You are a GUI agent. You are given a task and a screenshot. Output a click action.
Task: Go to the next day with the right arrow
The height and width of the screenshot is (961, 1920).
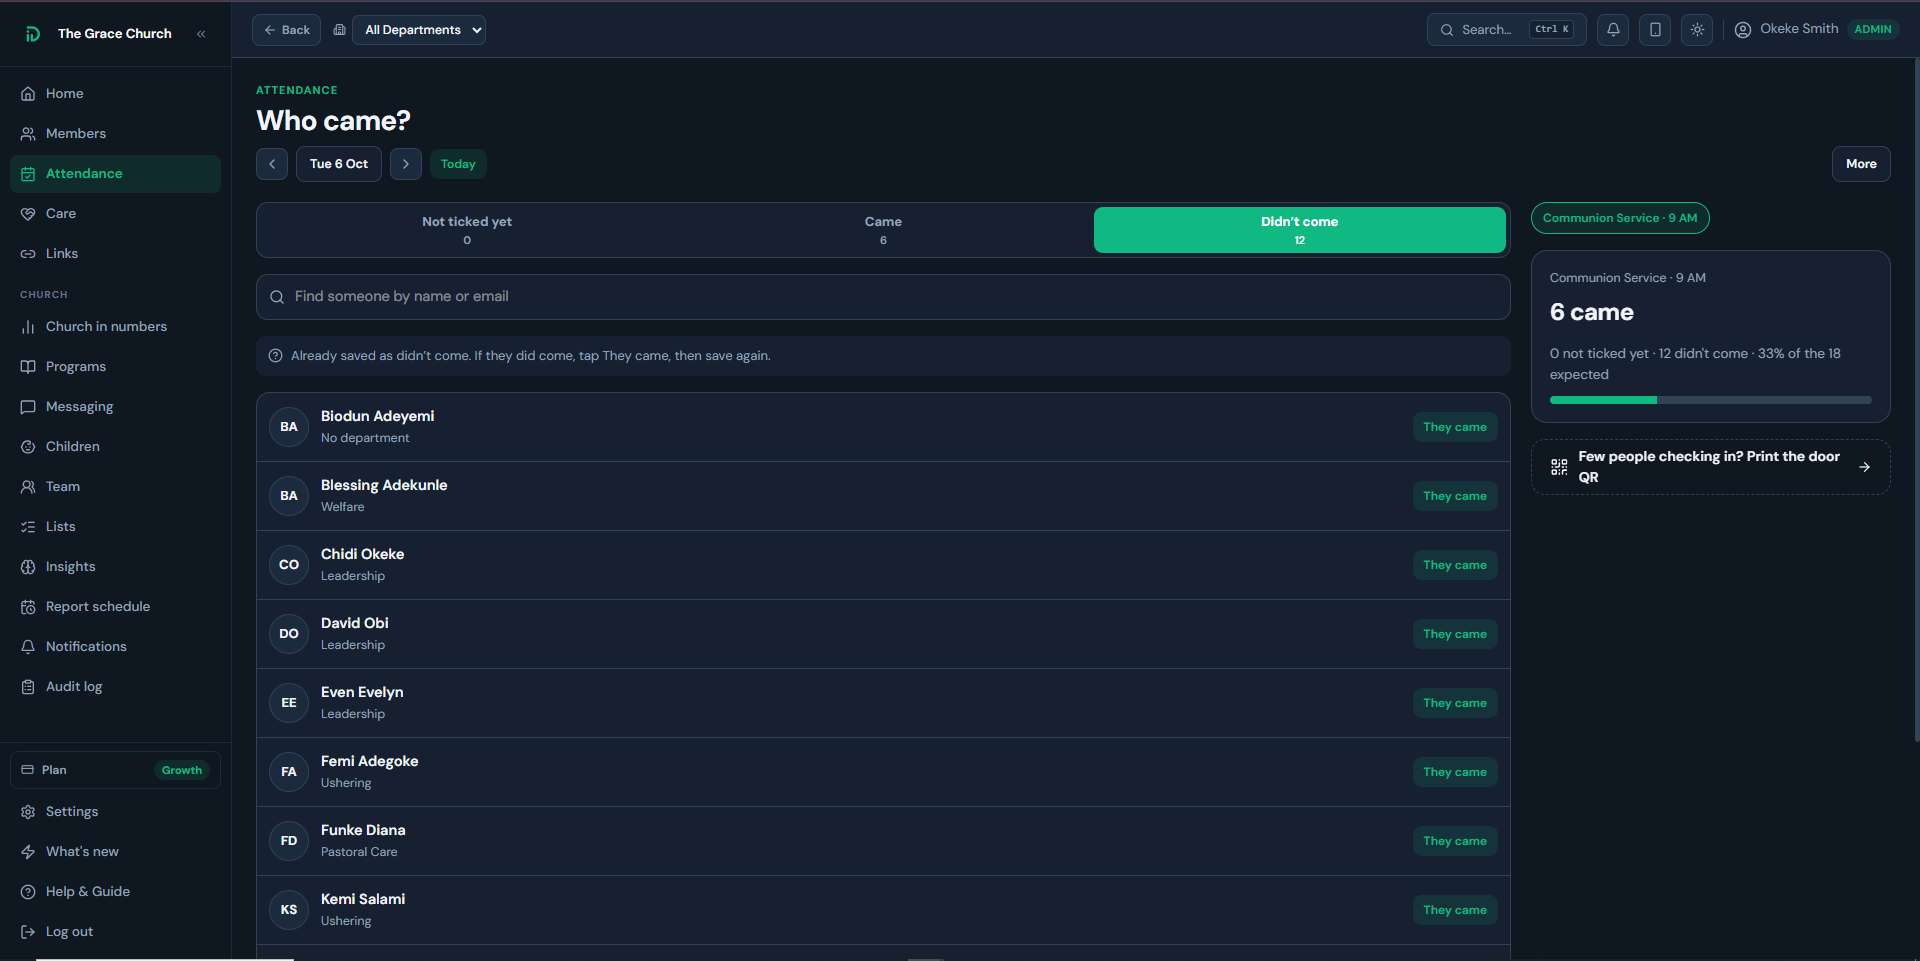tap(406, 164)
